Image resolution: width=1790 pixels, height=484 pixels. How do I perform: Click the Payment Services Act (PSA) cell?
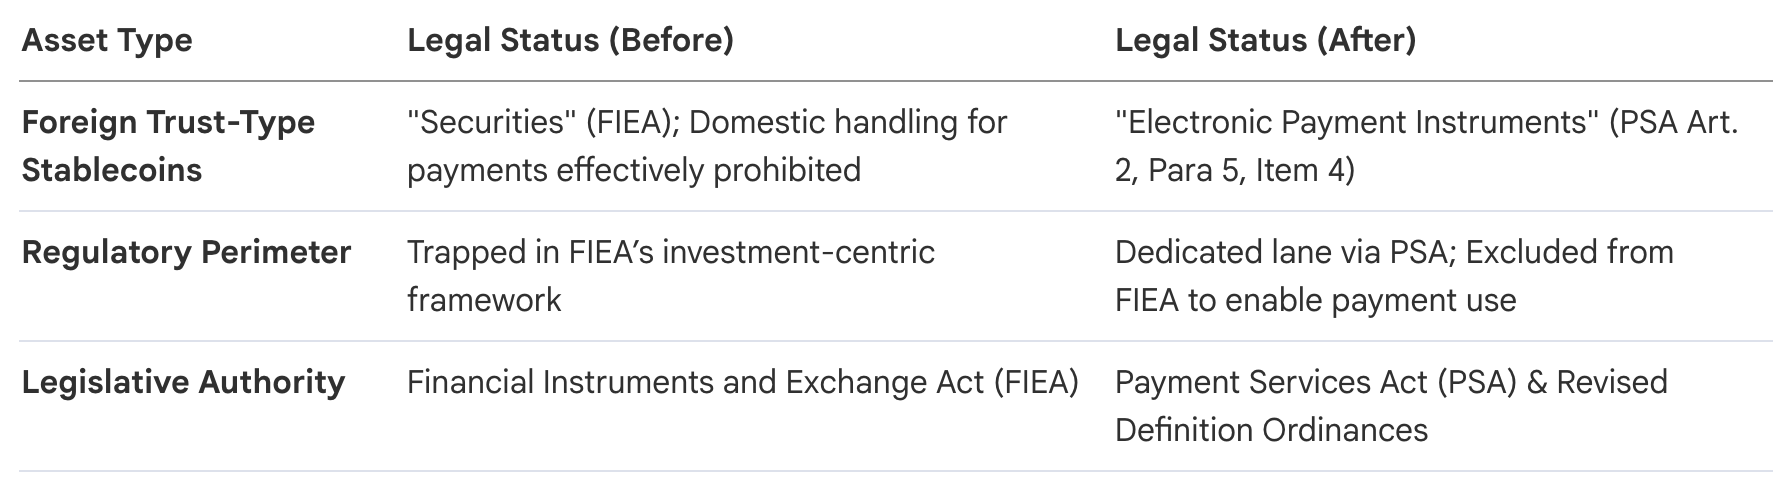tap(1391, 406)
